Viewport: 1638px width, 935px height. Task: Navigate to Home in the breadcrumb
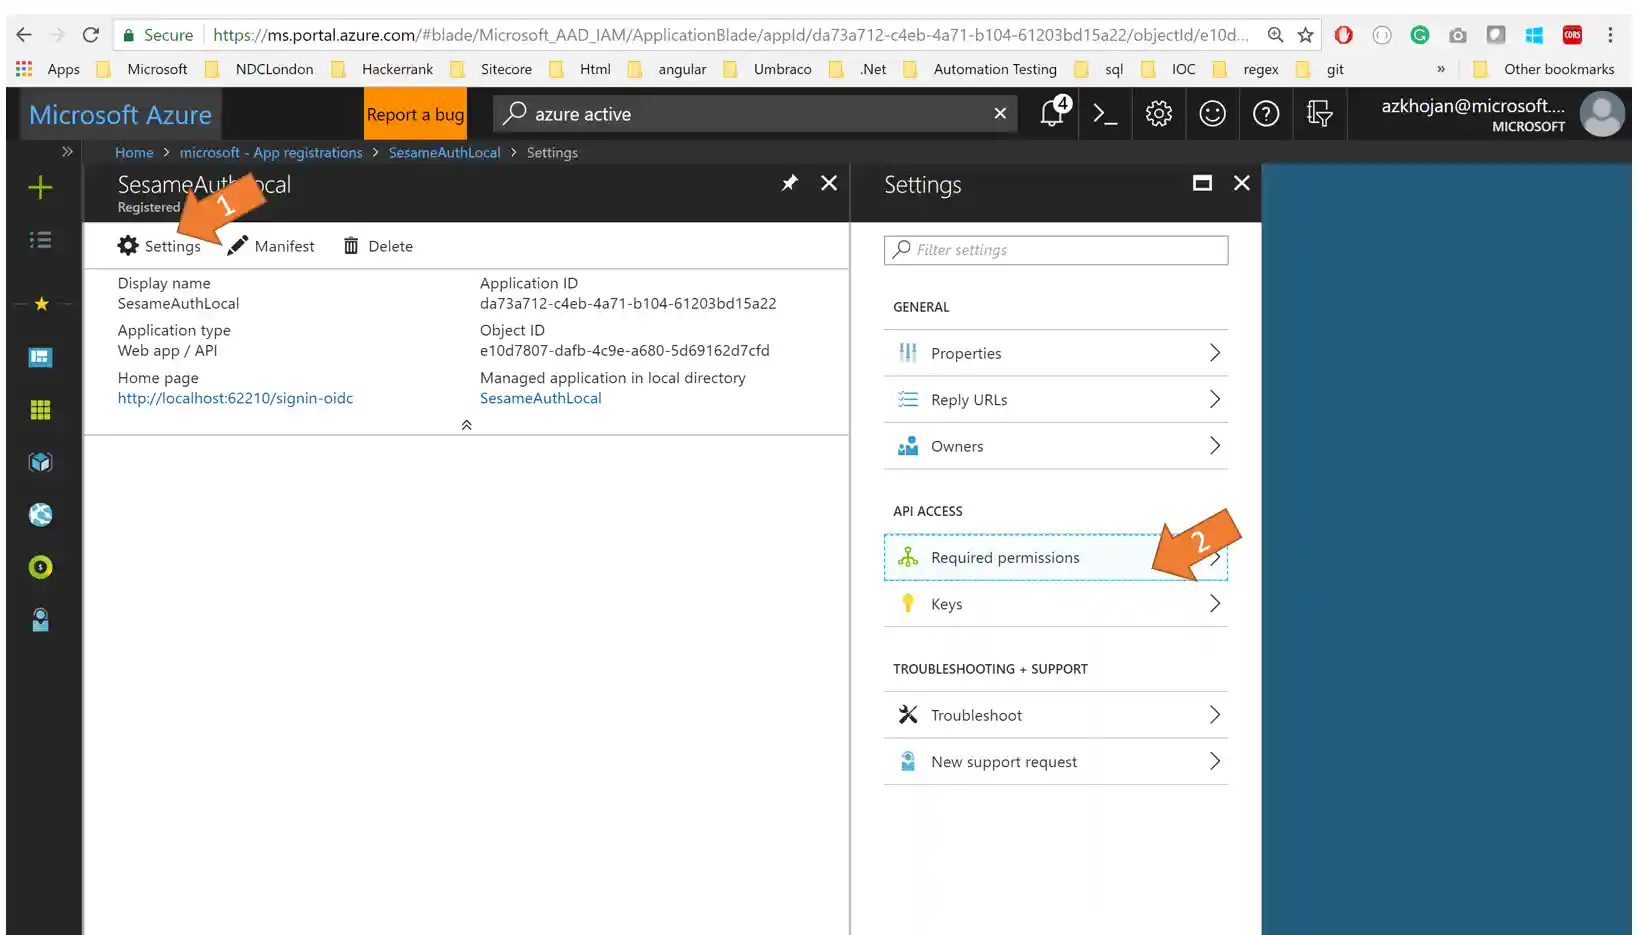(x=134, y=152)
